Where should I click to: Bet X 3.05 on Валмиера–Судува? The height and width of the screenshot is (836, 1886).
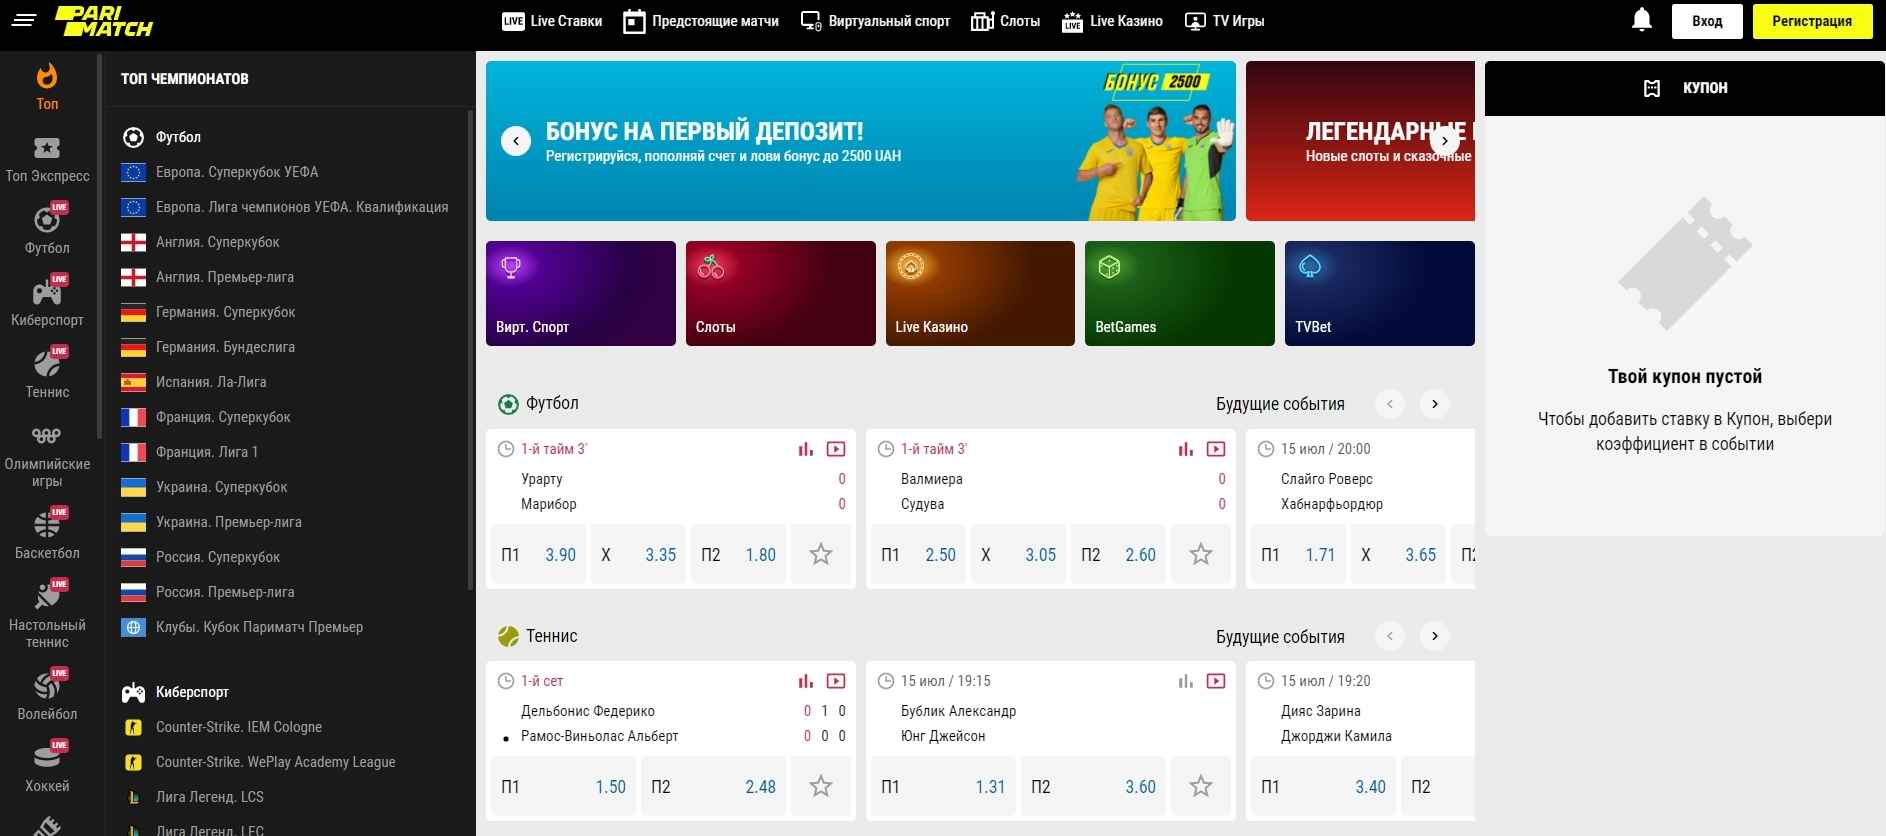[1018, 554]
